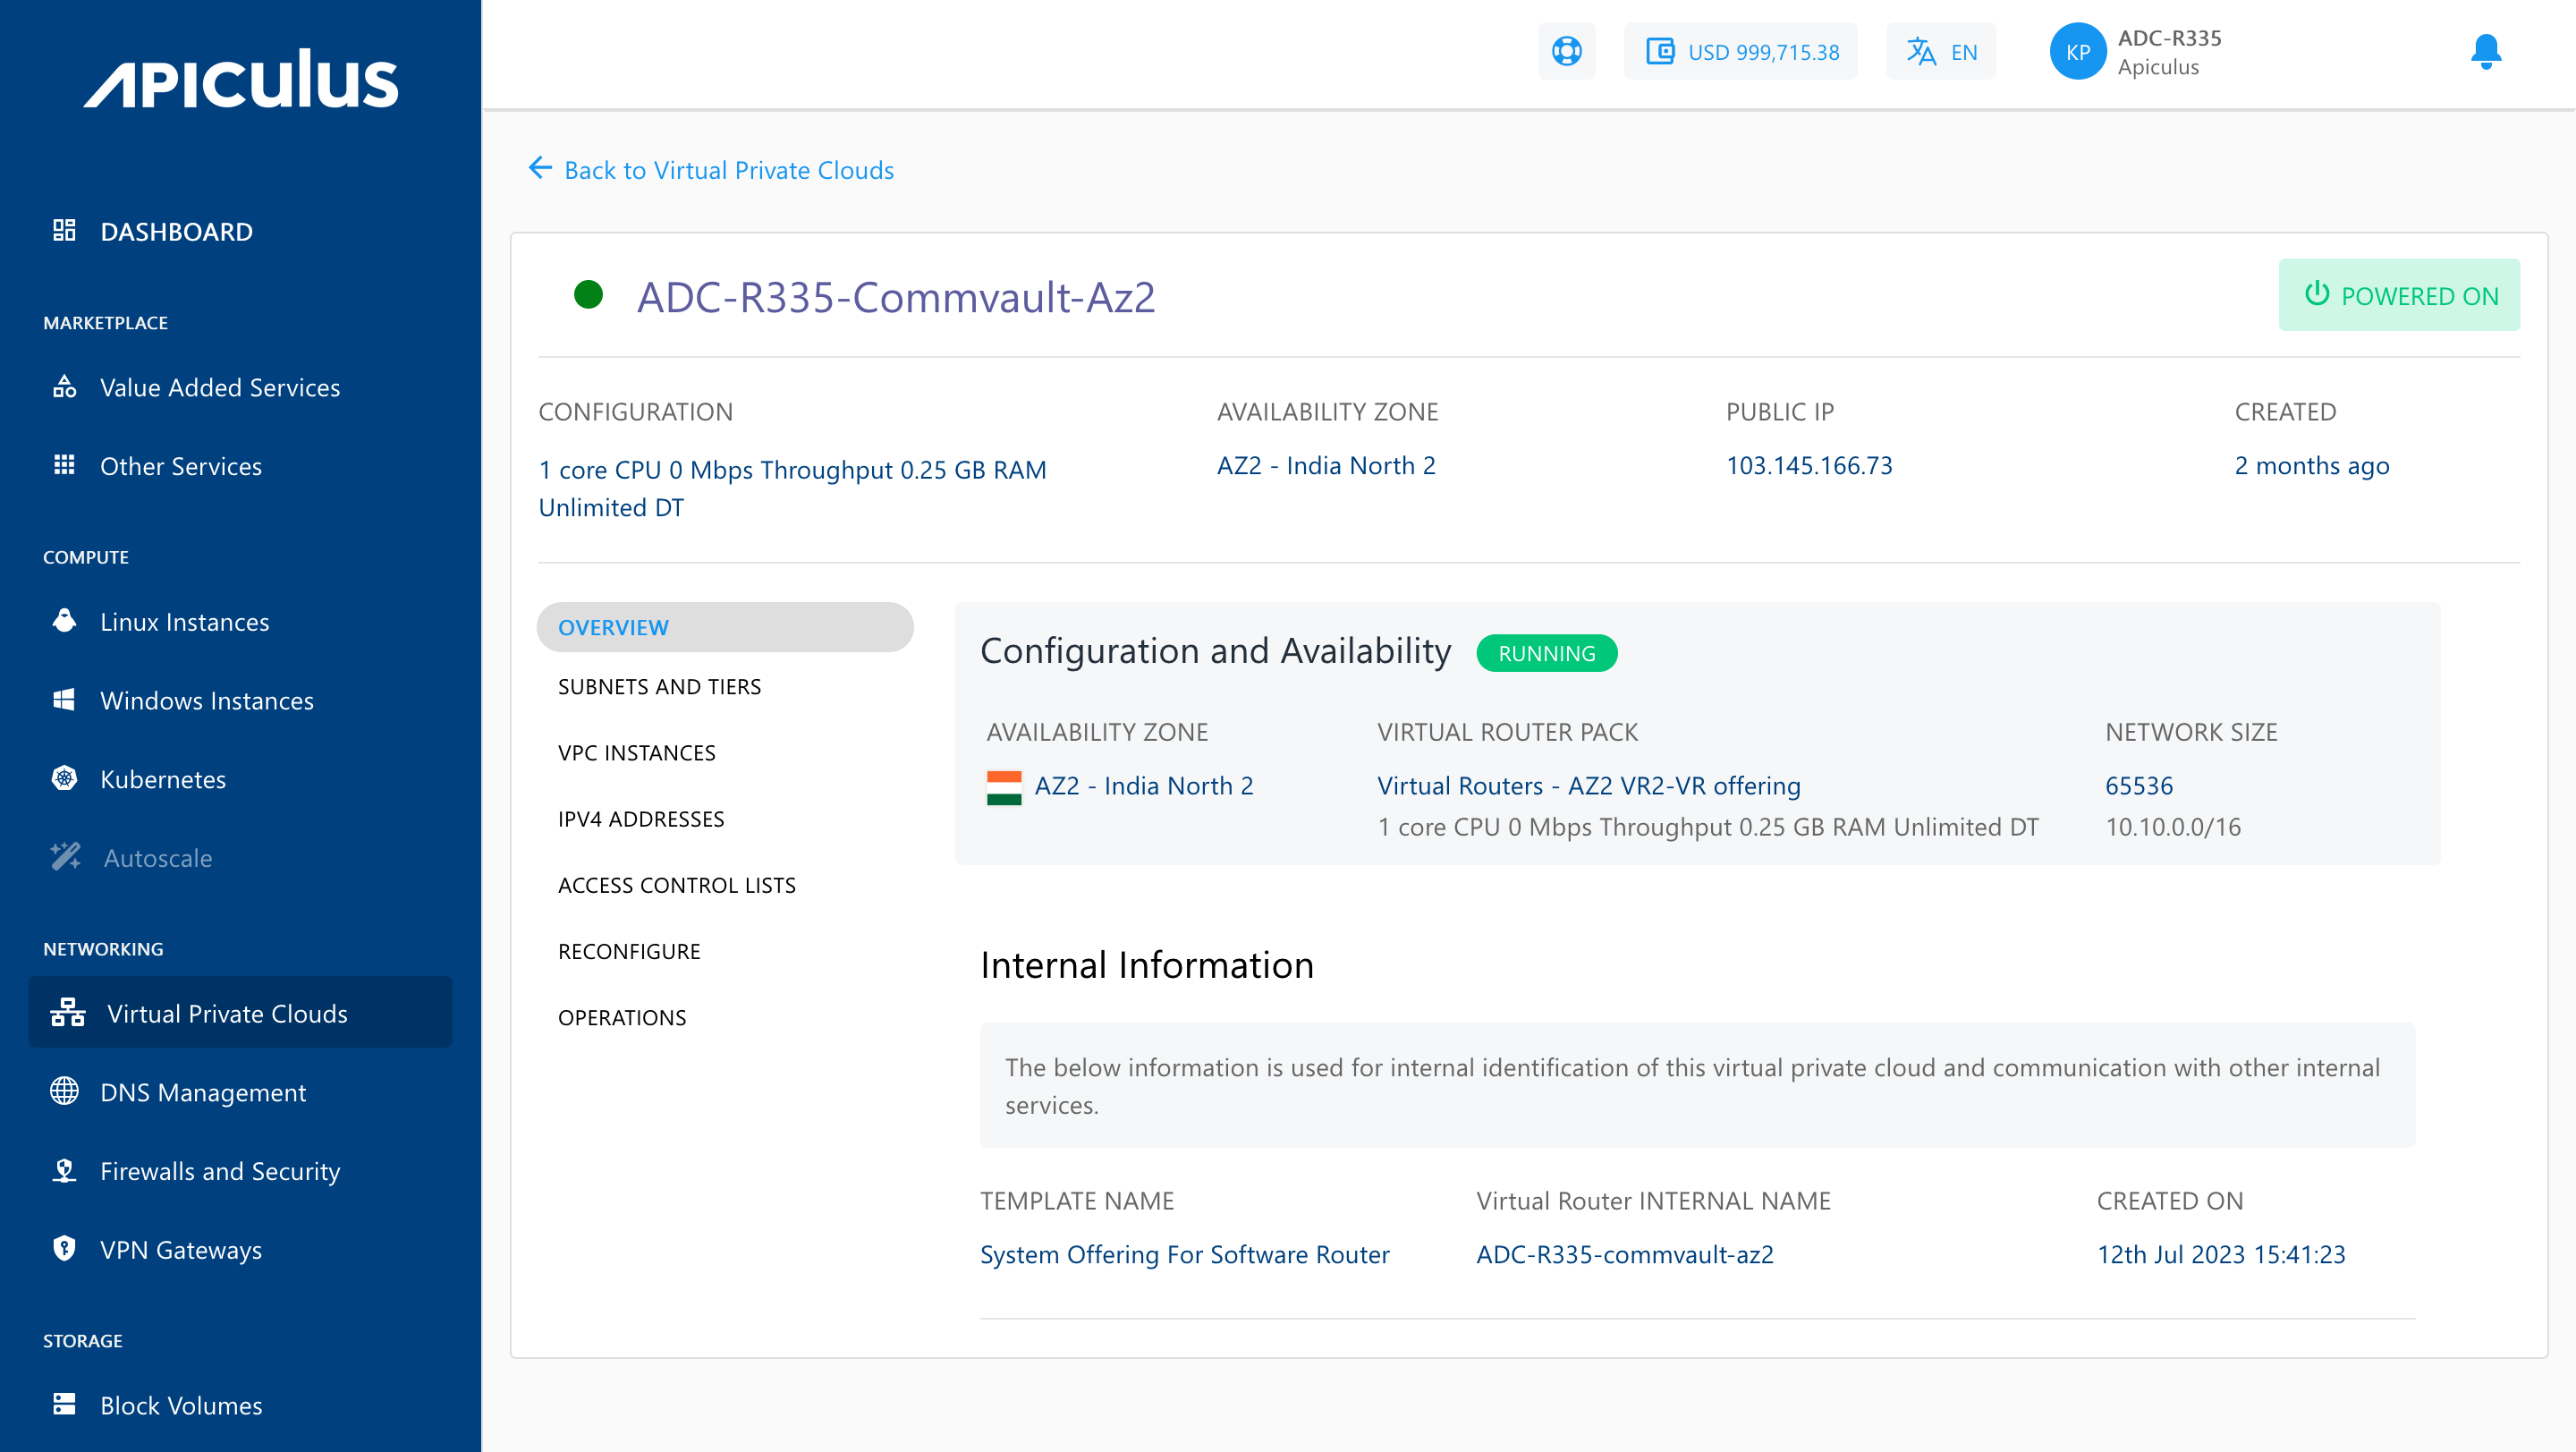Toggle the POWERED ON status button
Viewport: 2576px width, 1452px height.
pos(2399,295)
